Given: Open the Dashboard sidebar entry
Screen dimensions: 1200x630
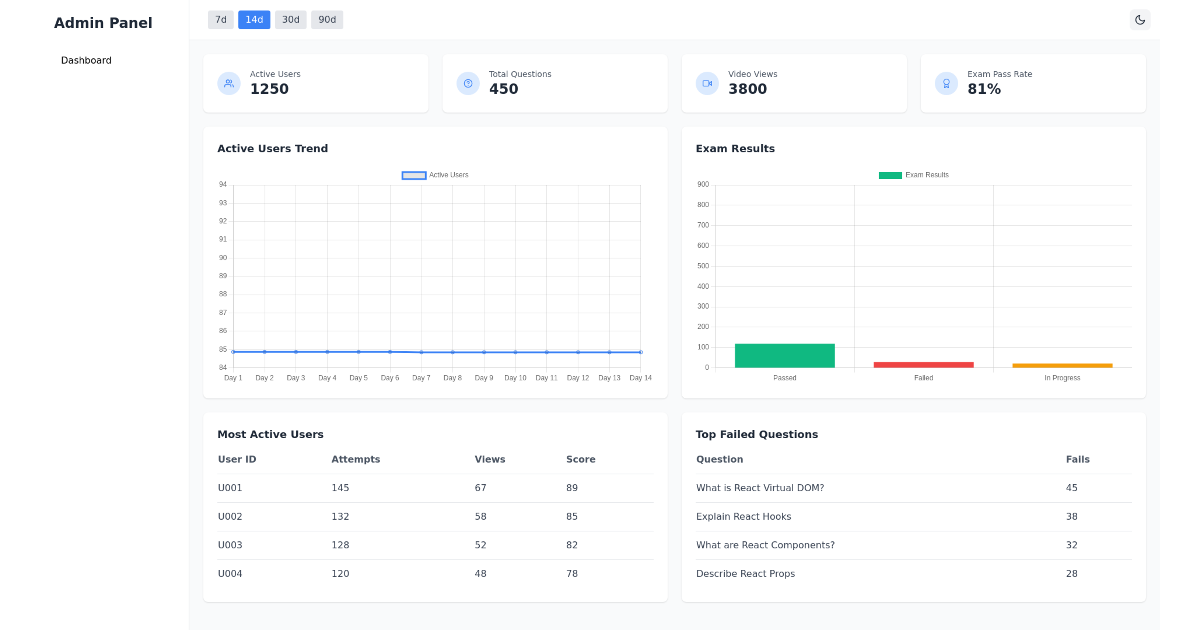Looking at the screenshot, I should tap(86, 60).
